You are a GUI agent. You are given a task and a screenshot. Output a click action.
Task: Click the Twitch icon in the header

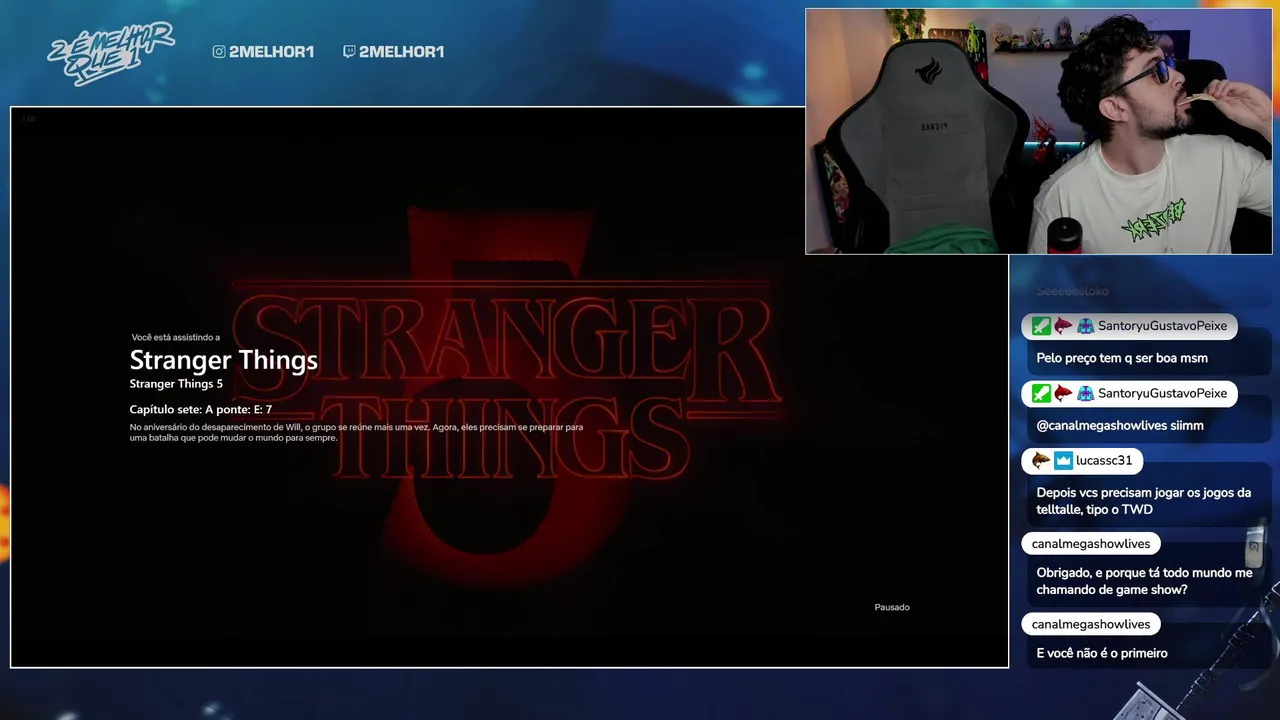[349, 52]
